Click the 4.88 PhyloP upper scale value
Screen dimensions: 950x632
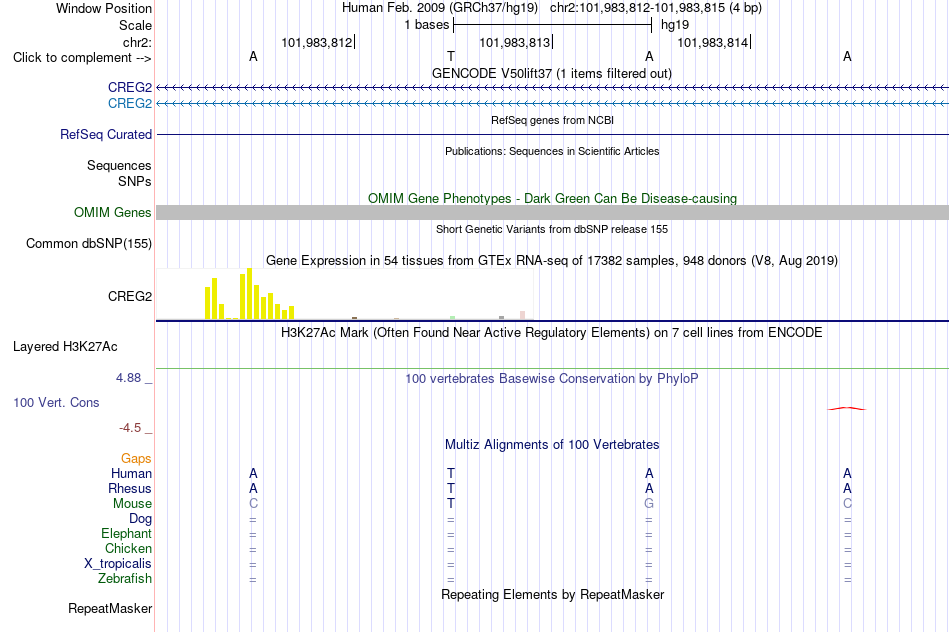click(128, 378)
